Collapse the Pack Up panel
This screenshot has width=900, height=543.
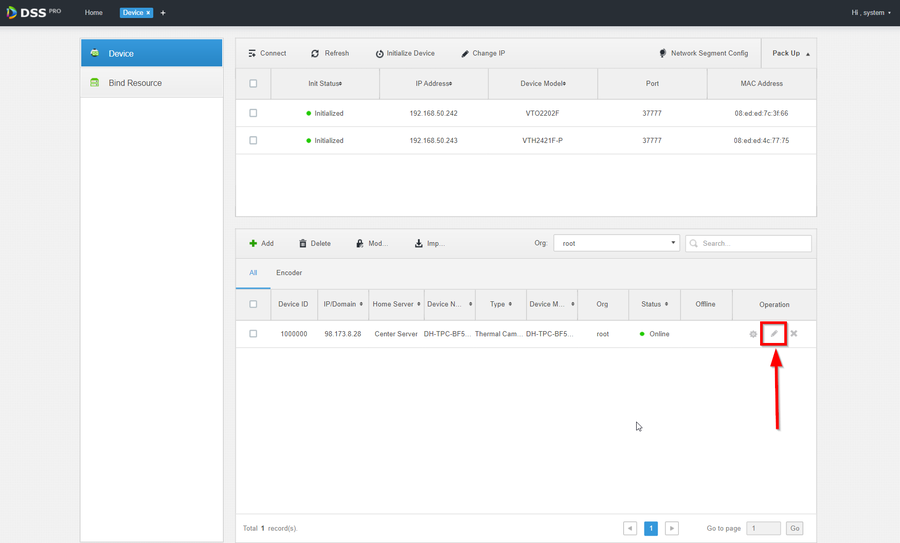click(790, 53)
